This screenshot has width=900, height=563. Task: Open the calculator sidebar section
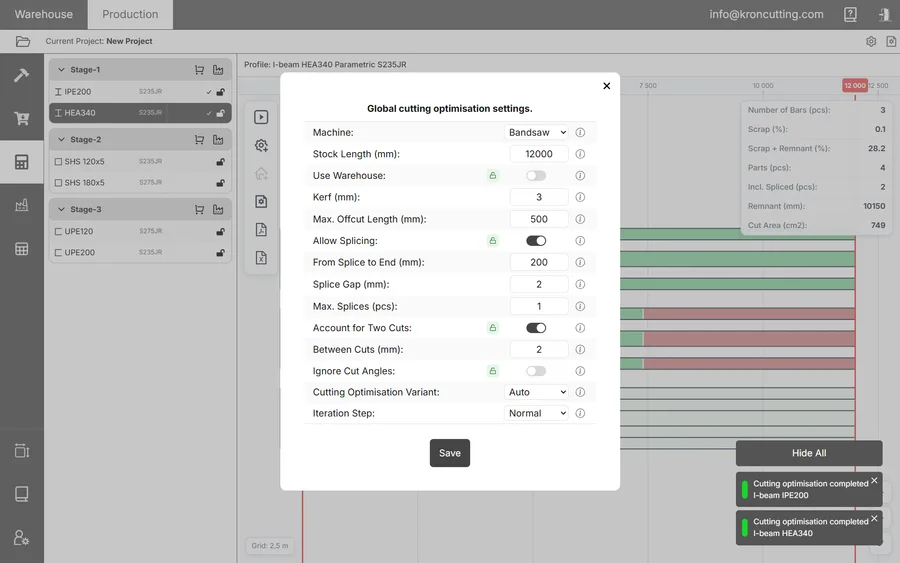pos(22,162)
